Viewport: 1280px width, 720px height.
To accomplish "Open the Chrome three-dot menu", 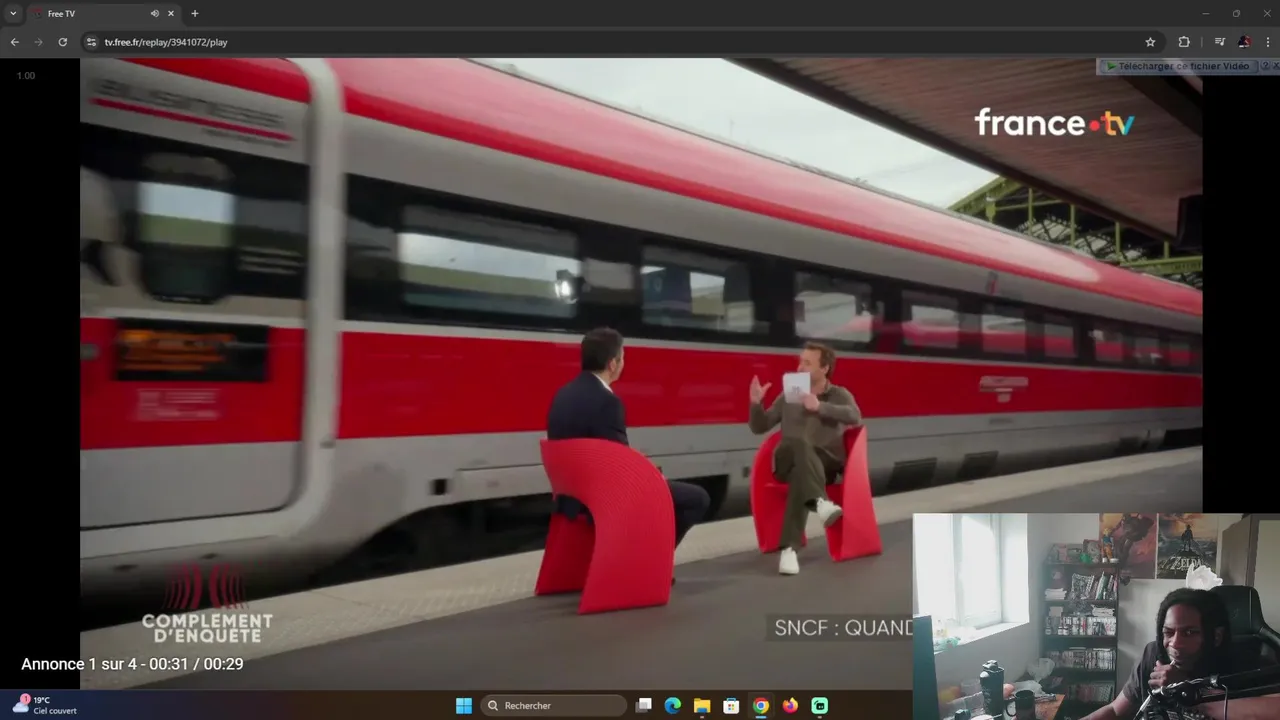I will [1268, 42].
